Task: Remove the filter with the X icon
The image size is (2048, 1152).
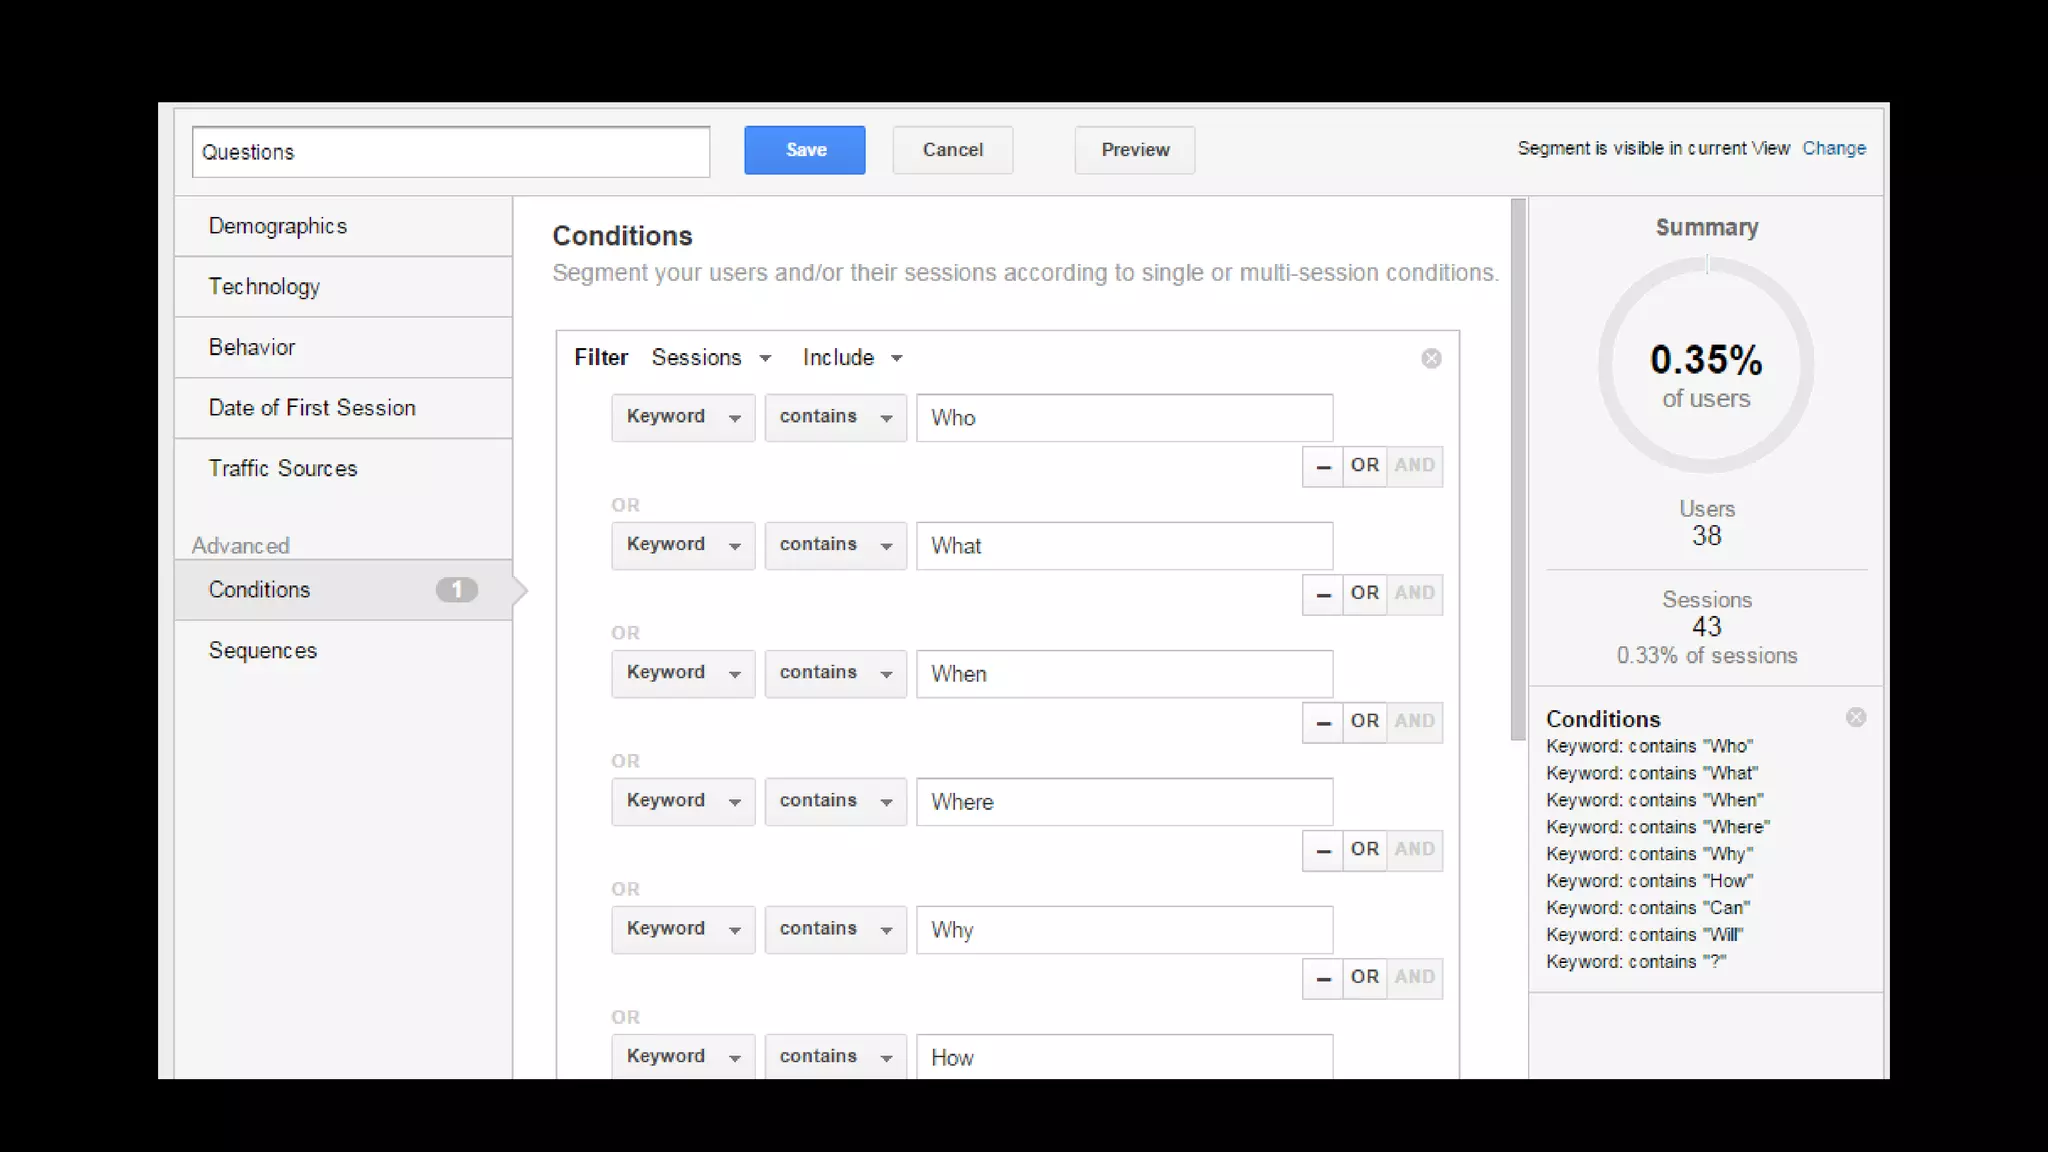Action: point(1431,358)
